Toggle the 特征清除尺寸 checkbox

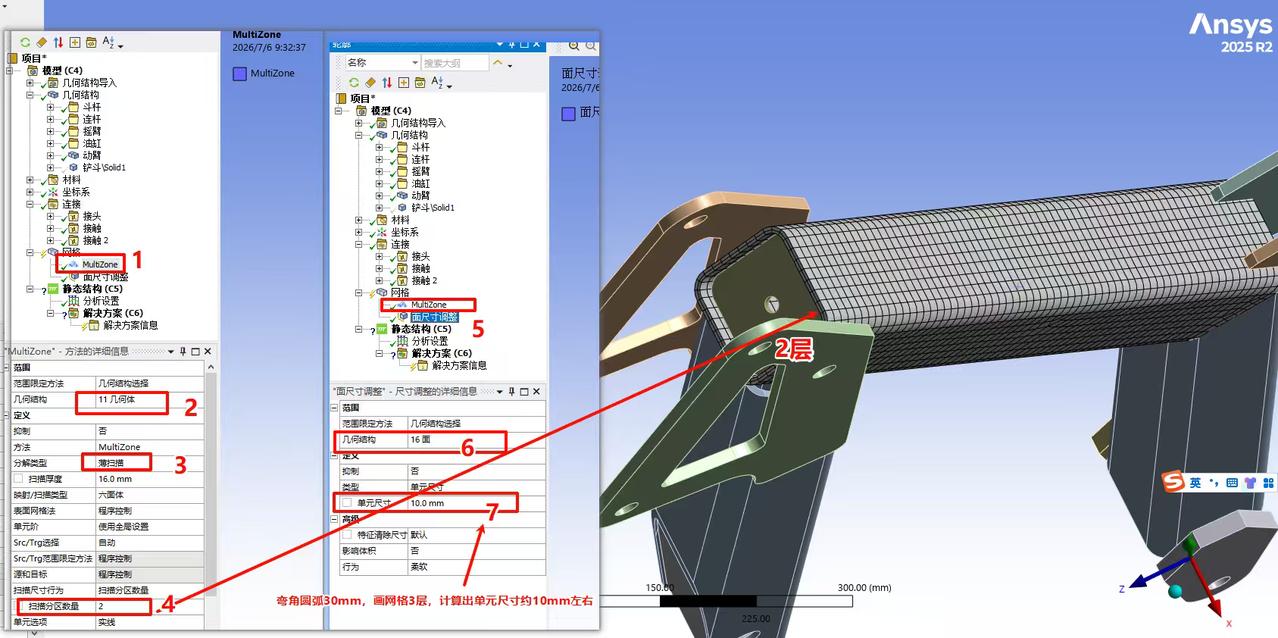347,535
